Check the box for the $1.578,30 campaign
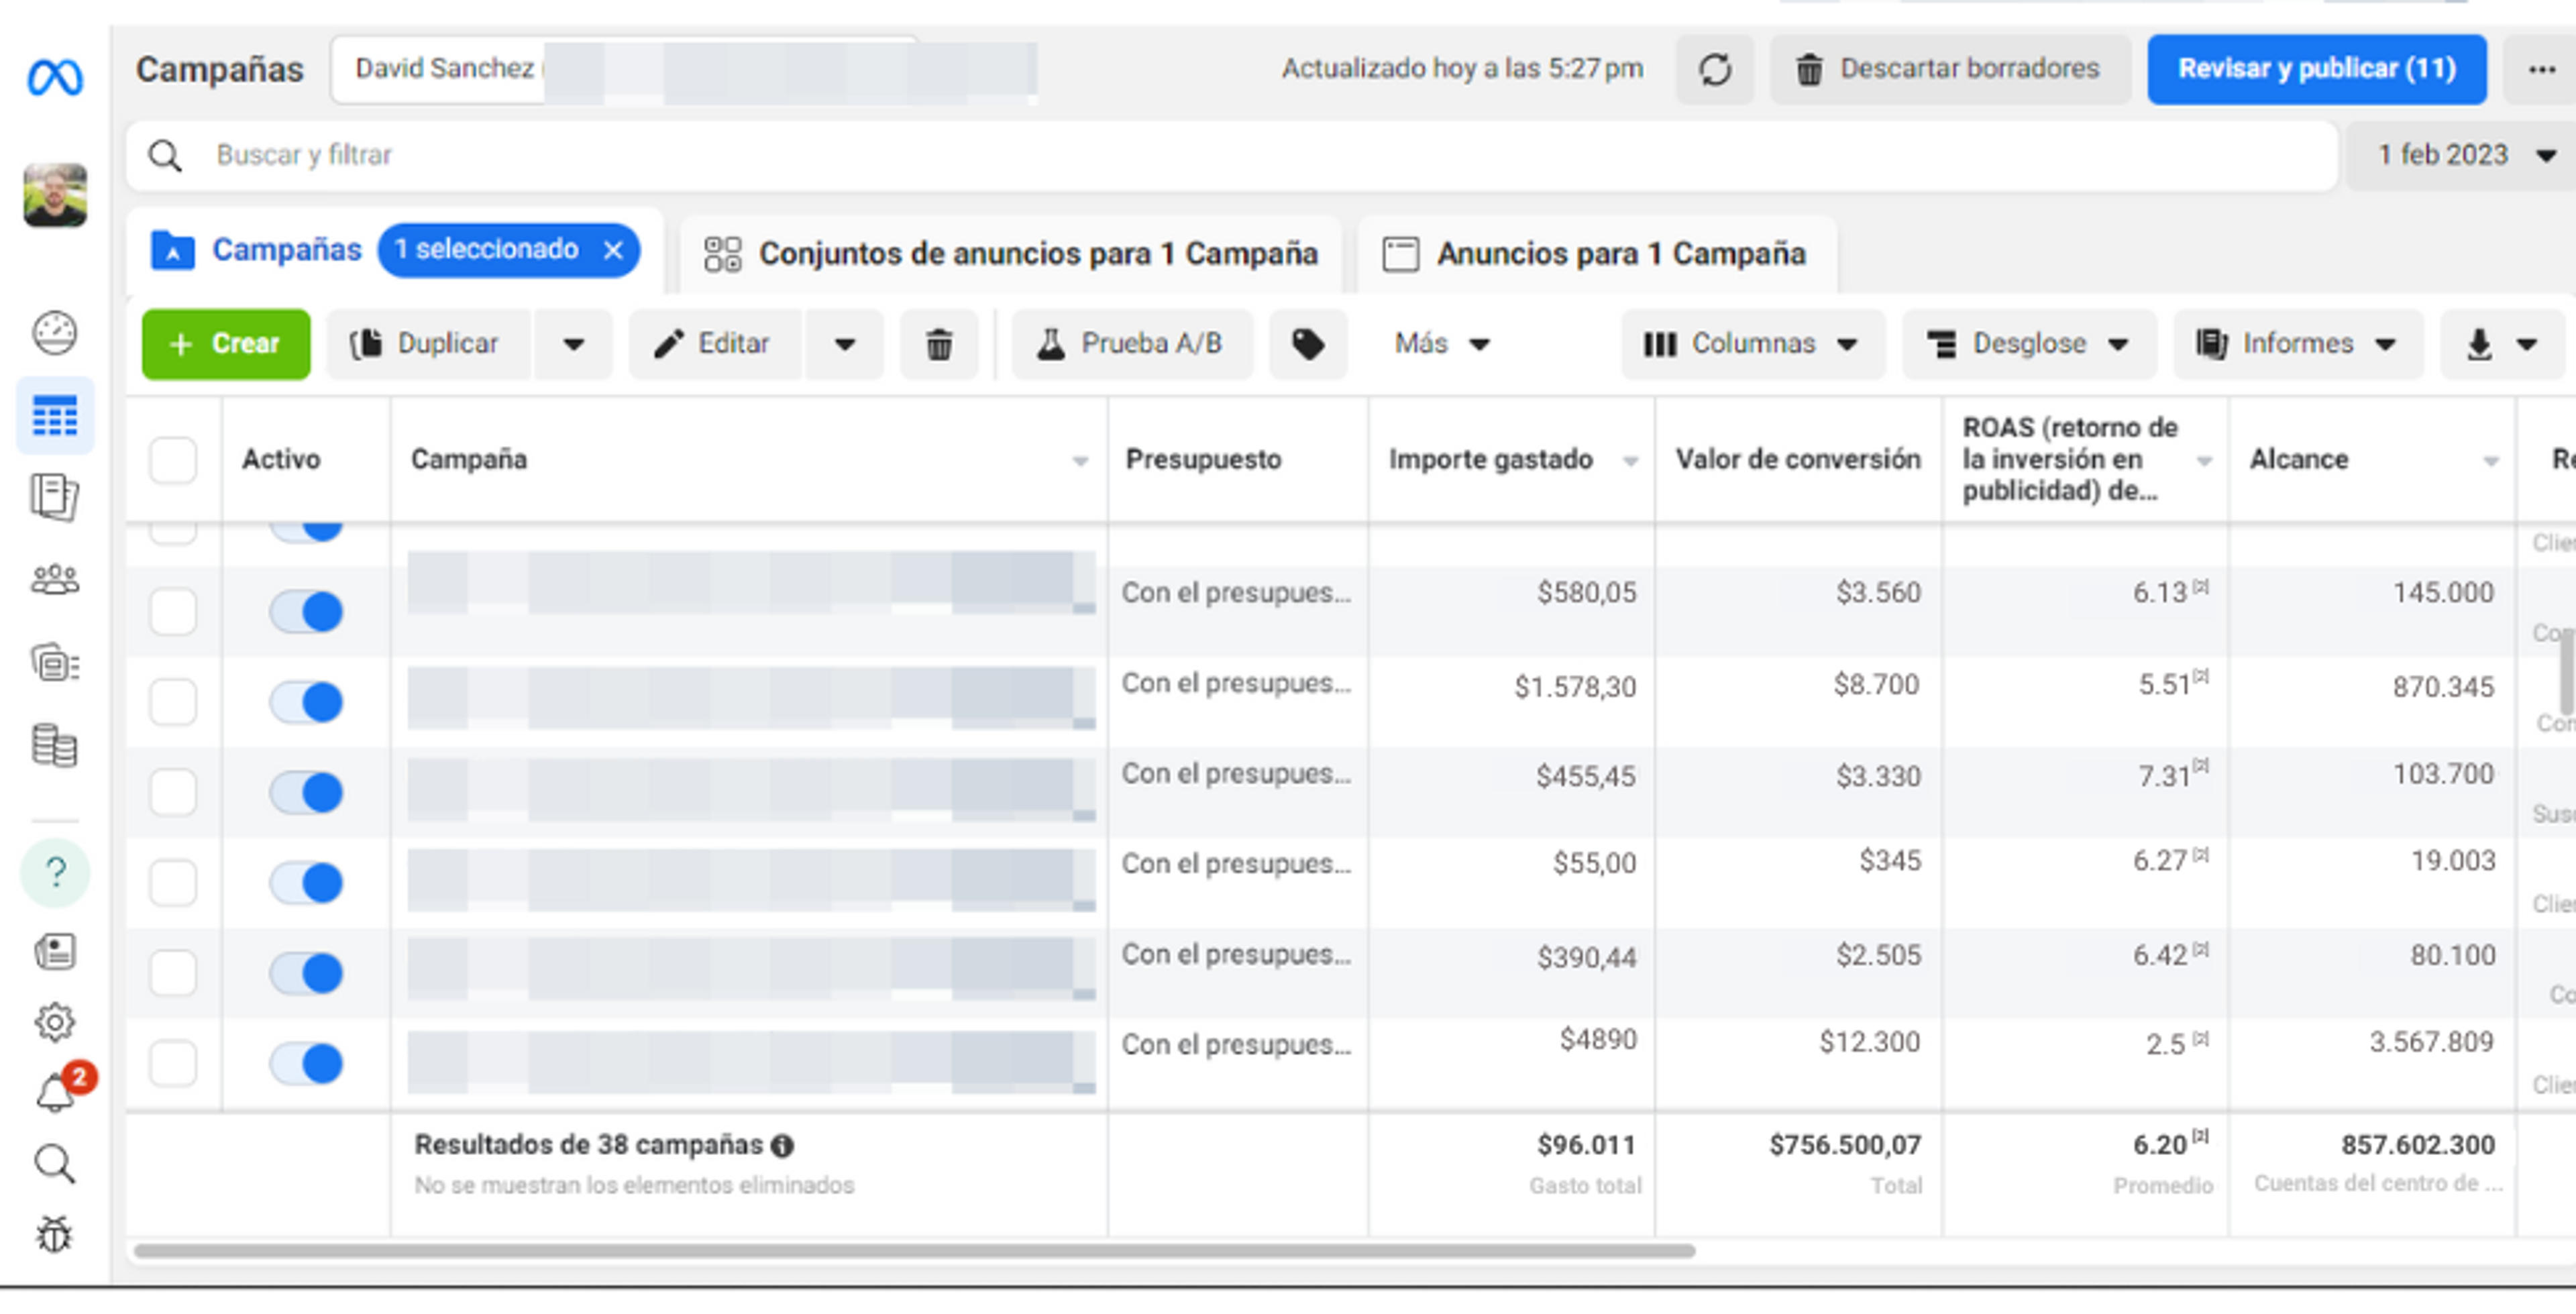The image size is (2576, 1314). coord(173,701)
